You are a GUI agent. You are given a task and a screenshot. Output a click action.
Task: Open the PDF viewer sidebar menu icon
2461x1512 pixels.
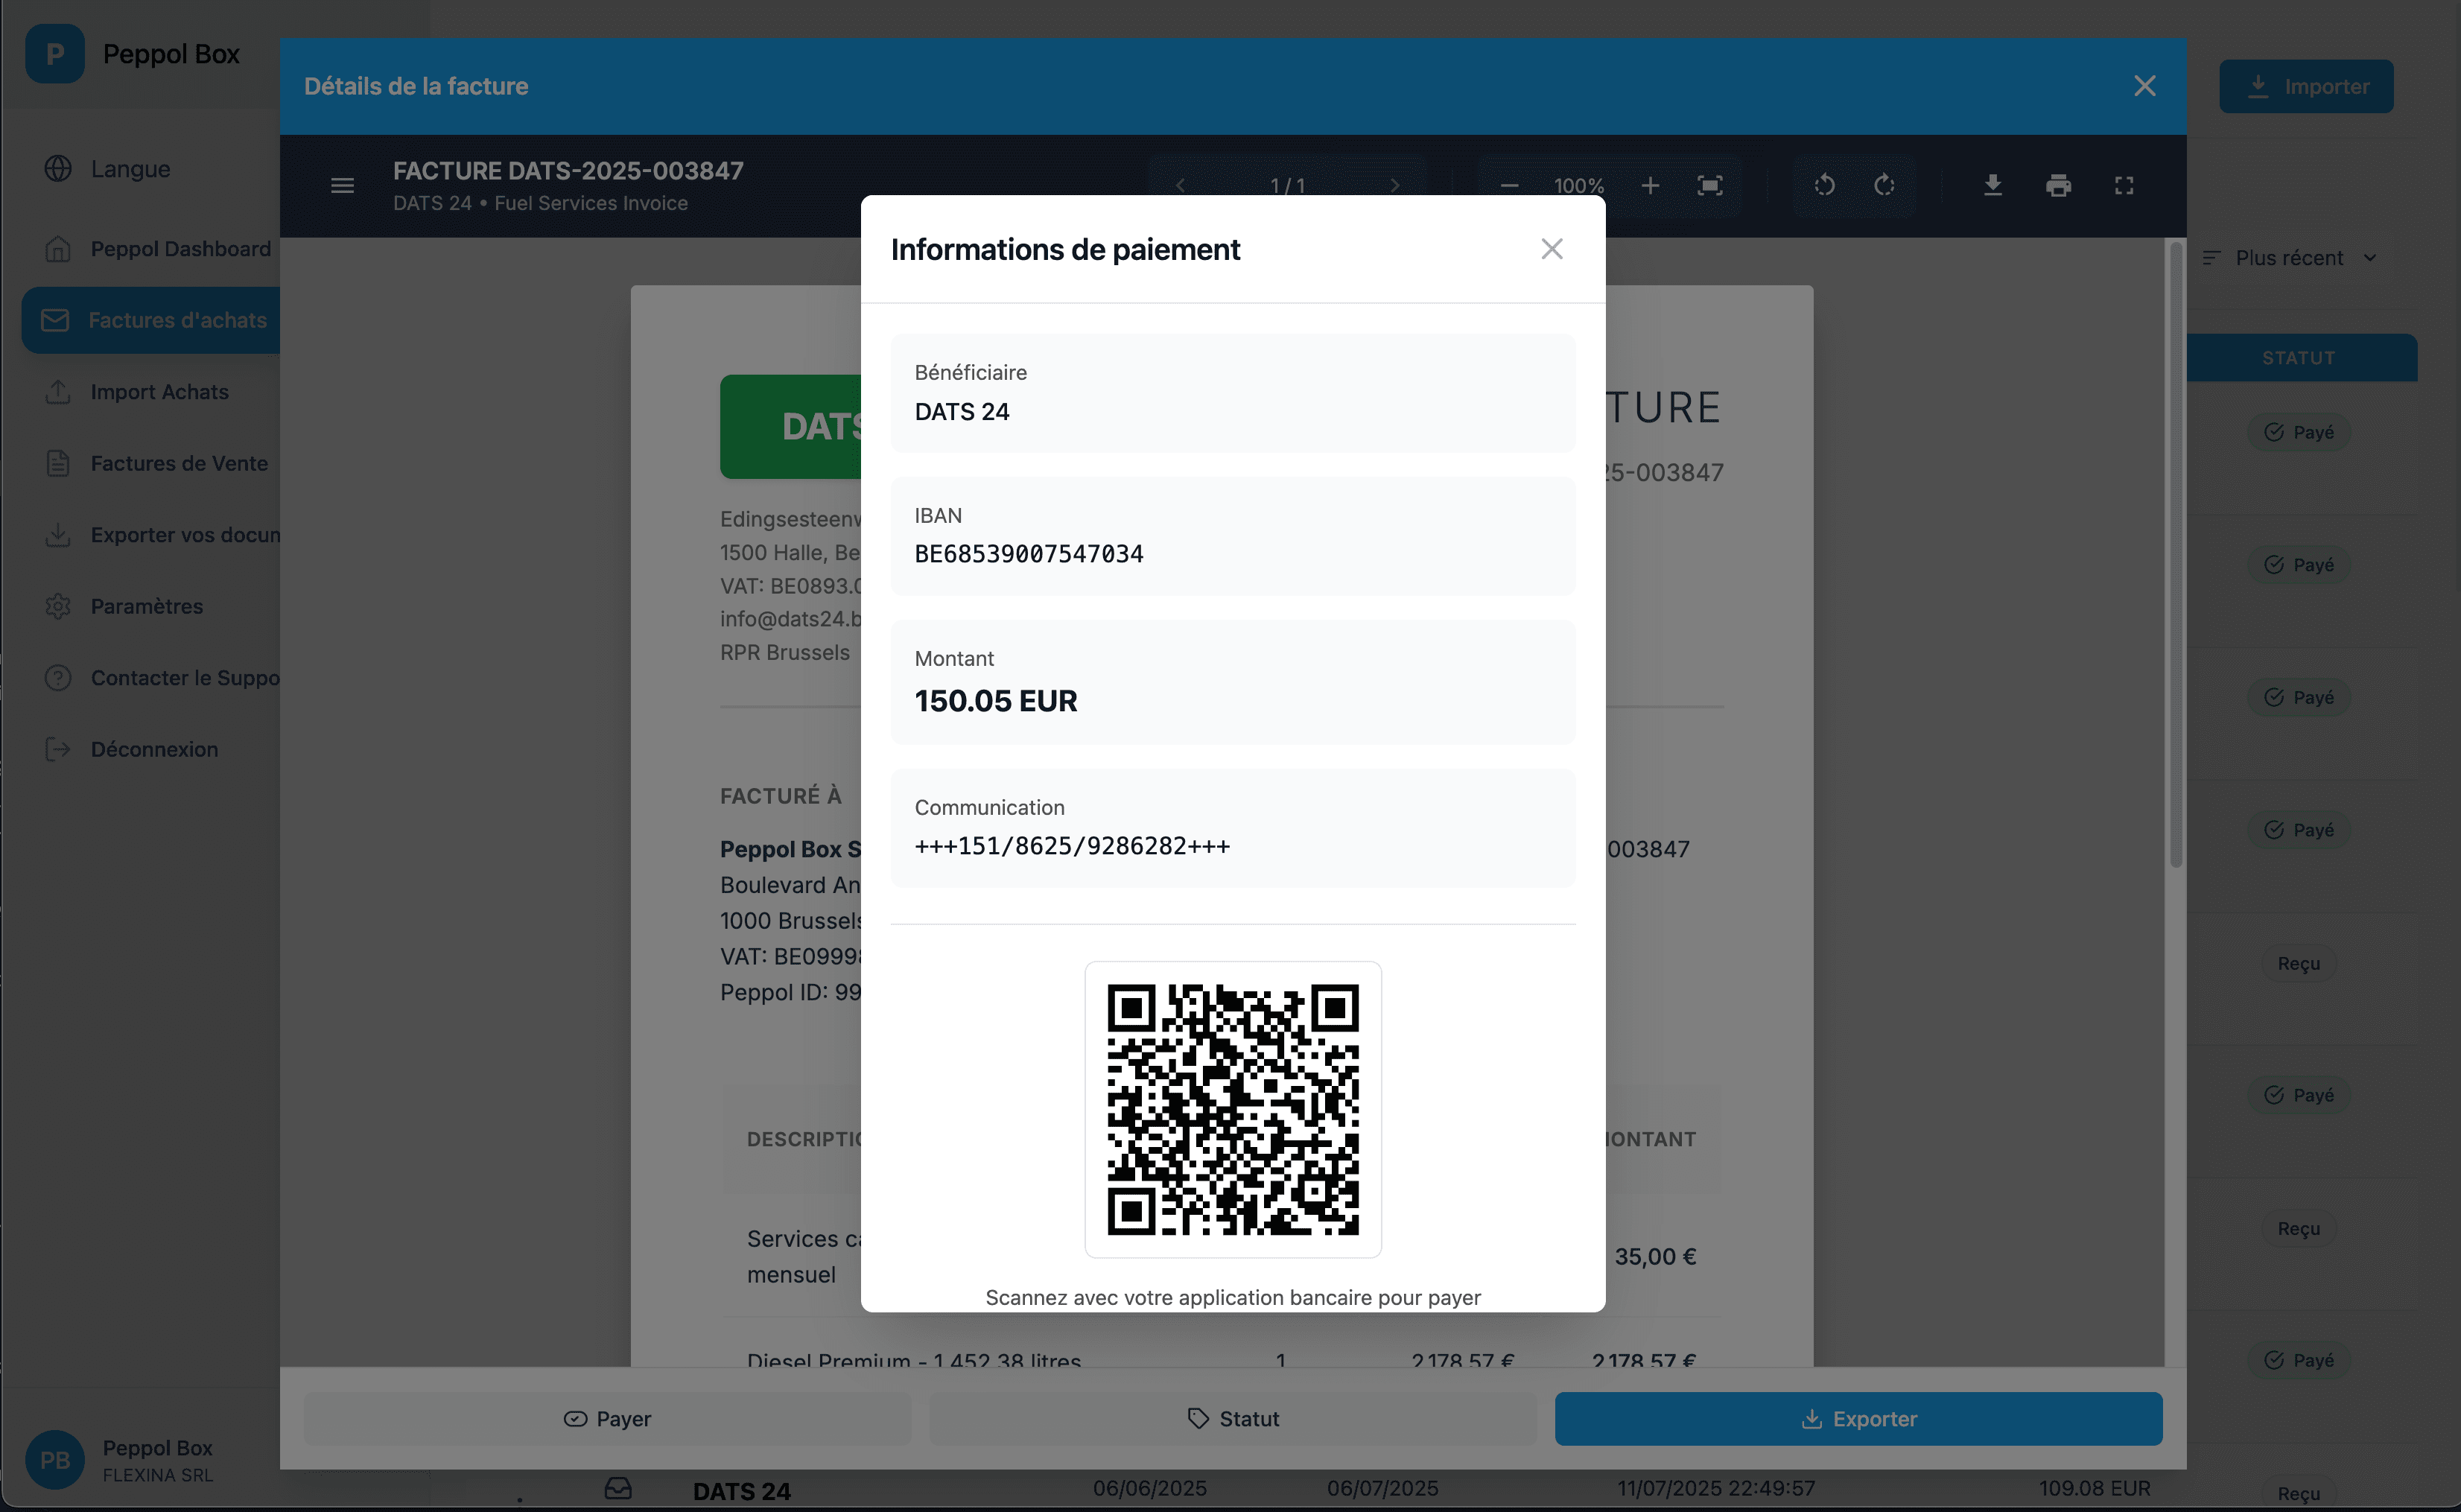tap(342, 185)
